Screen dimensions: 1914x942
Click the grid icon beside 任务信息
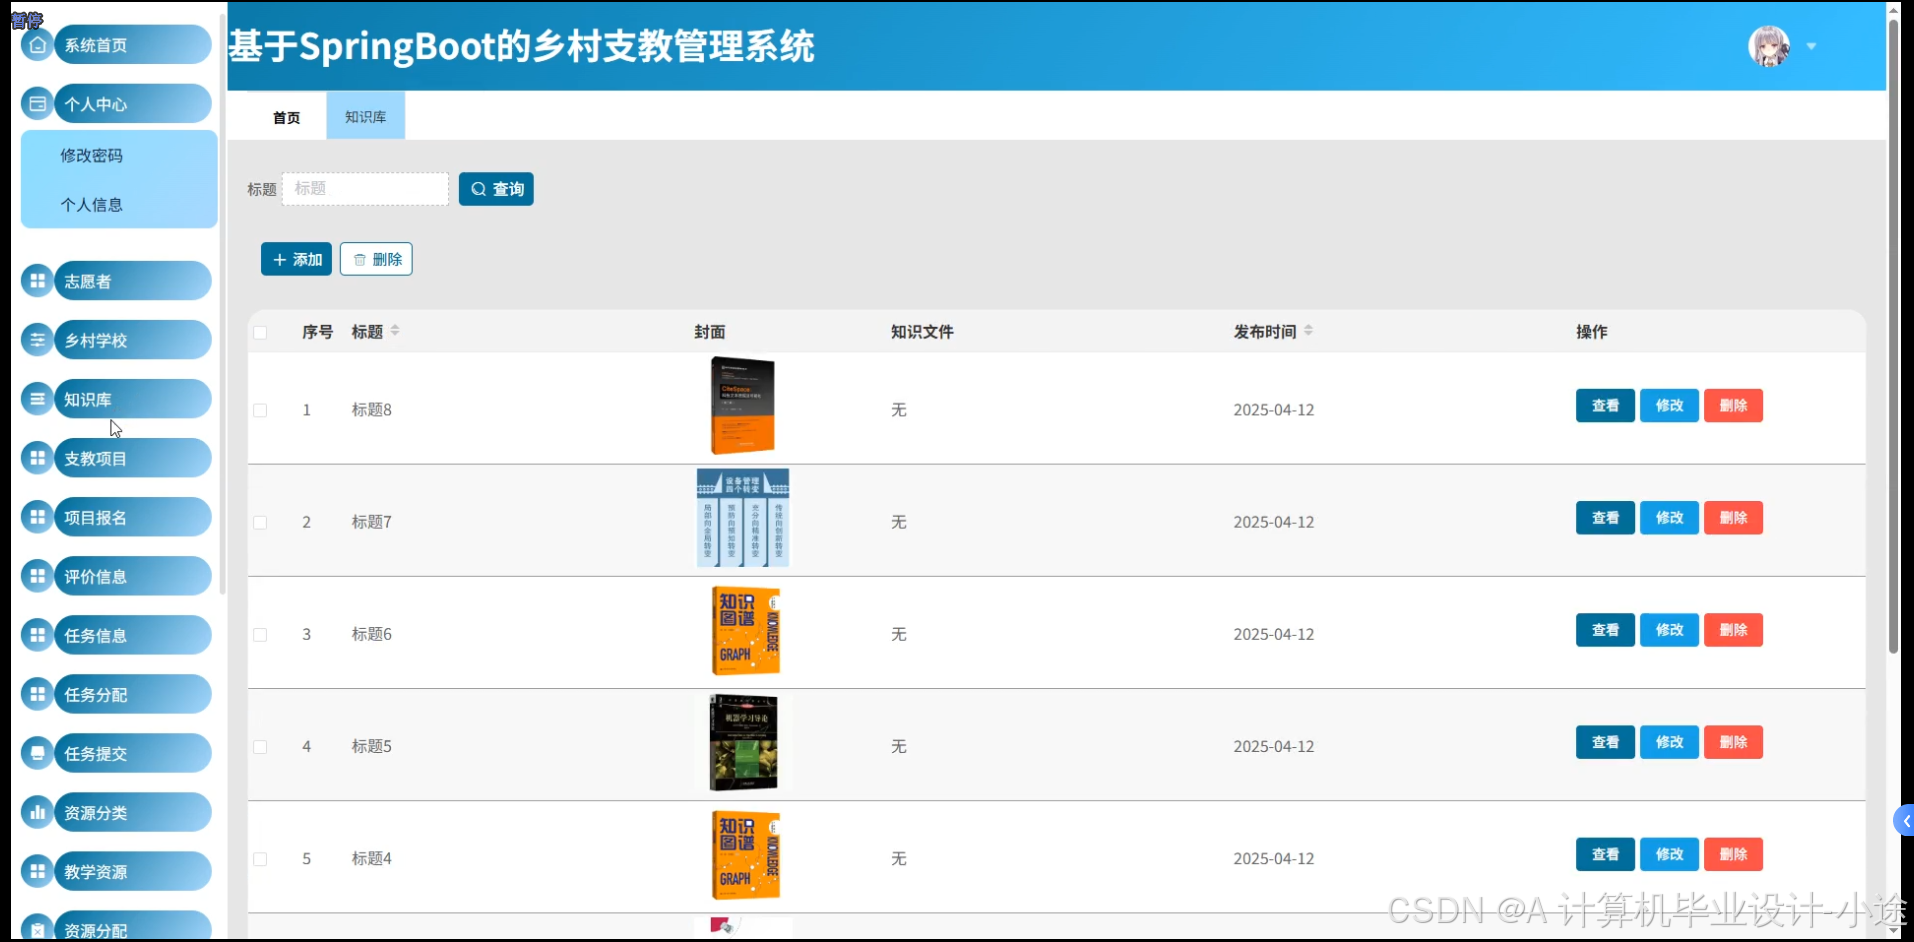click(x=37, y=635)
